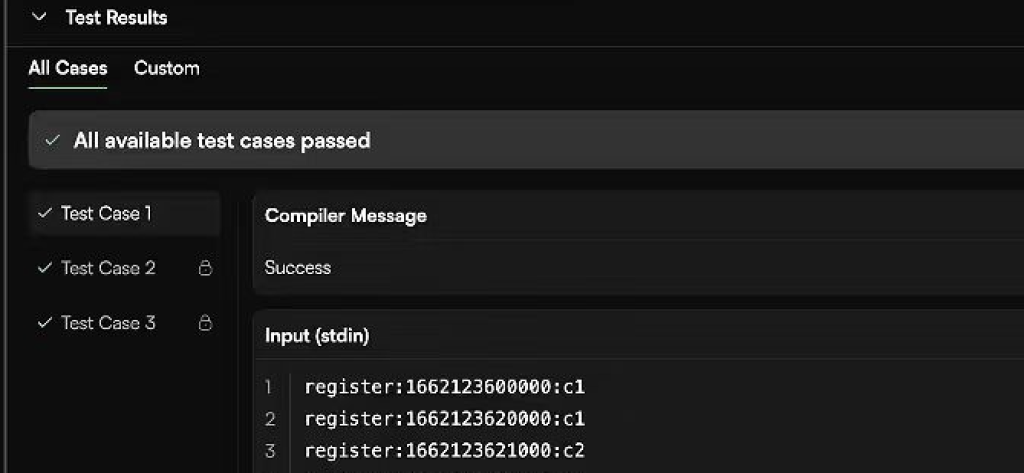Open the Custom tab

[x=167, y=68]
